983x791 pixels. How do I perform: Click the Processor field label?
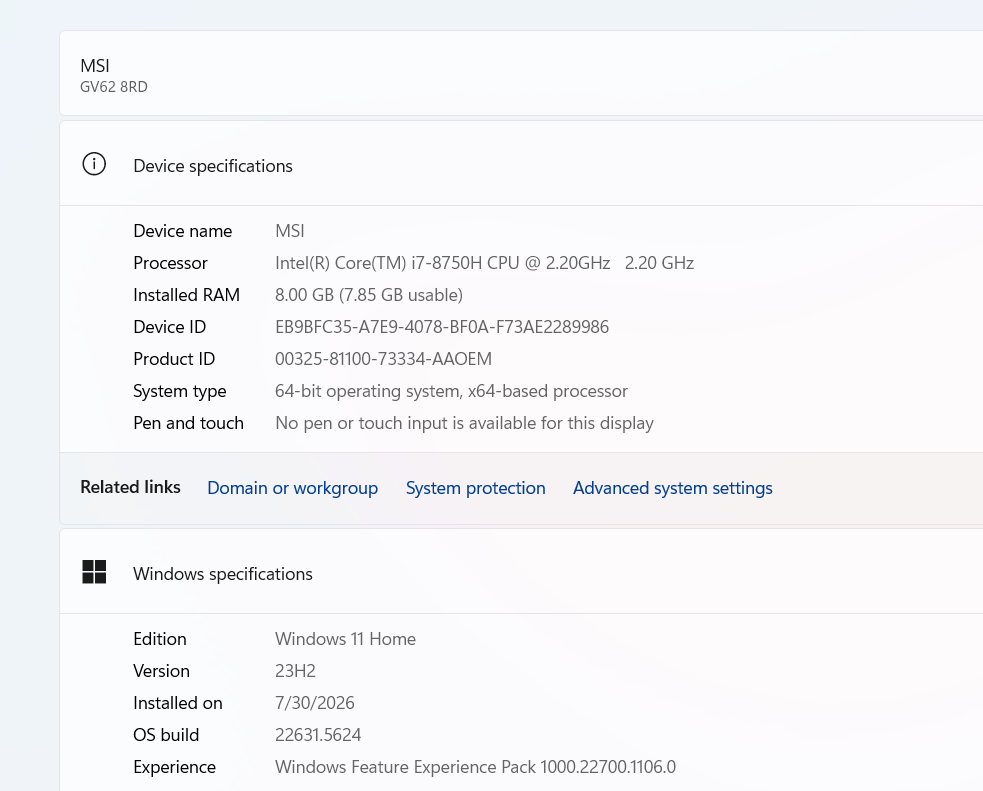pyautogui.click(x=171, y=263)
